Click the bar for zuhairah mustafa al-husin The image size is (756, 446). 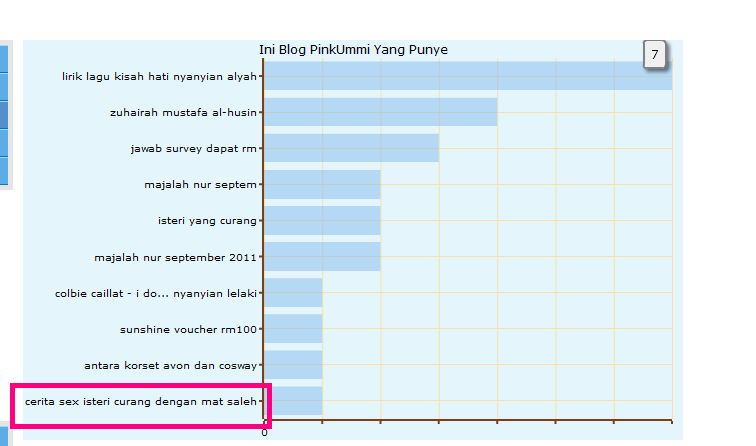[380, 112]
